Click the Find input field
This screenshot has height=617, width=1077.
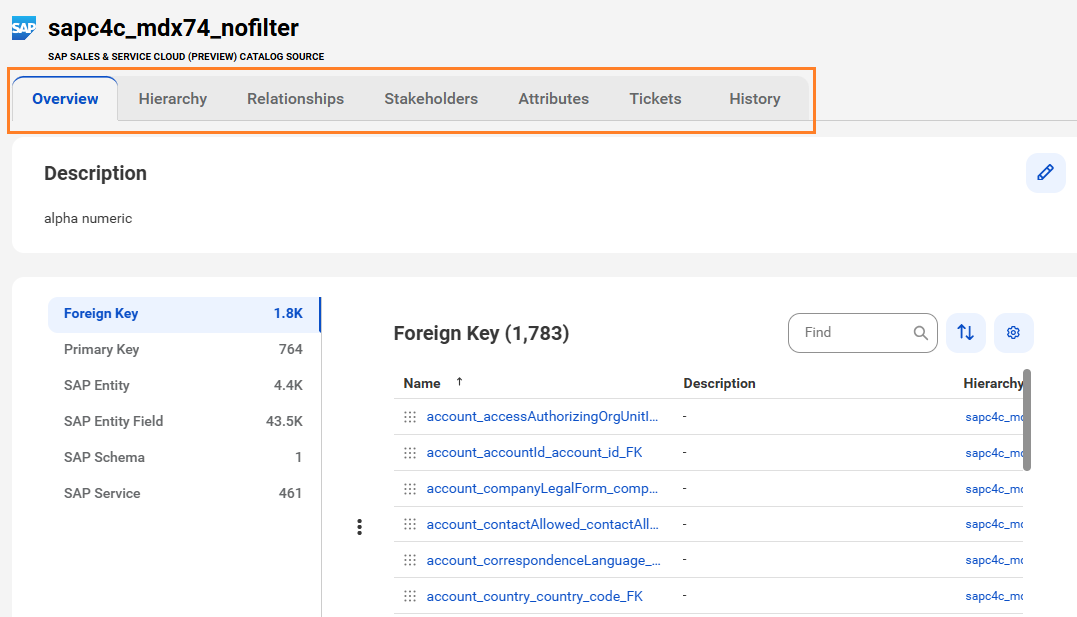[x=863, y=333]
